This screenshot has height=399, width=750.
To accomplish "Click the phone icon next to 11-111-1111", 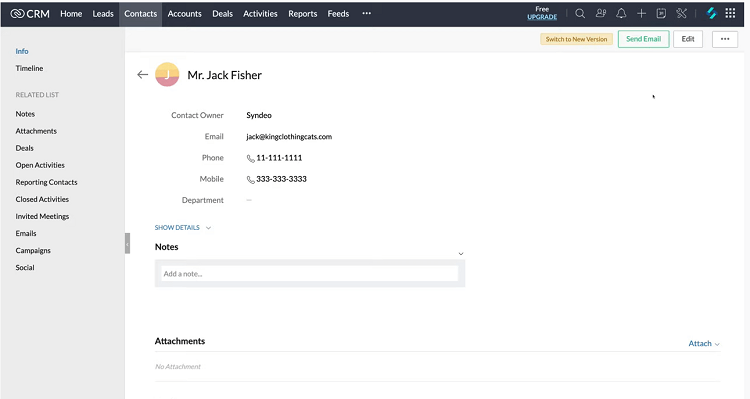I will (250, 158).
